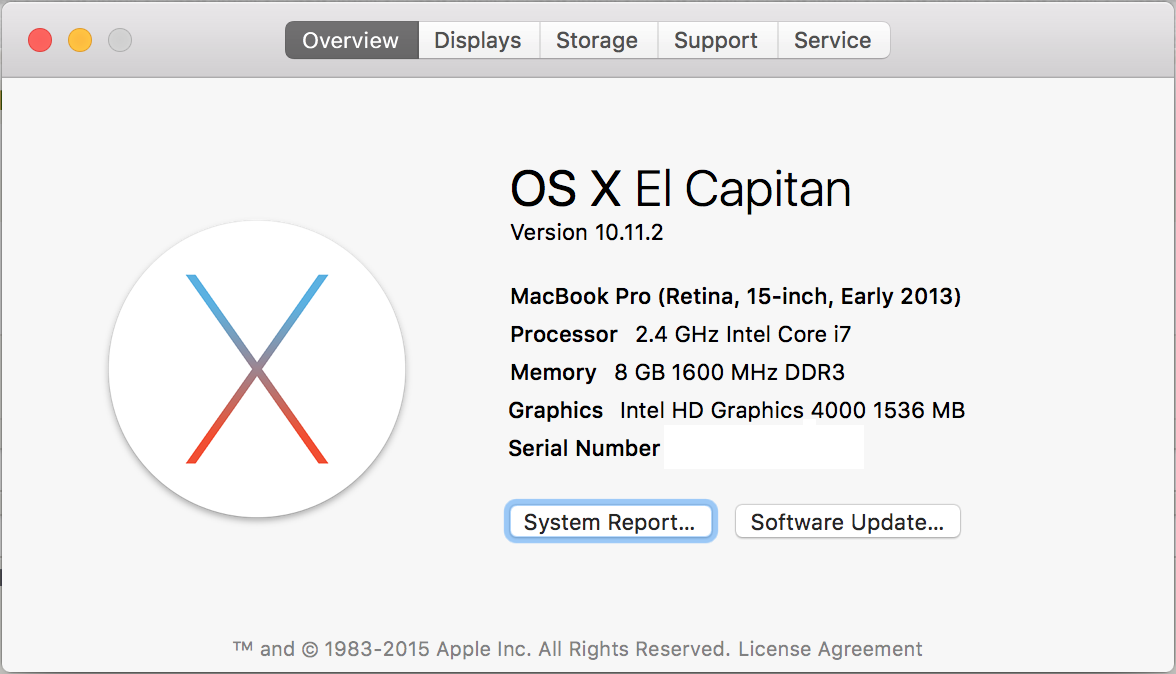This screenshot has height=674, width=1176.
Task: Click the OS X El Capitan logo
Action: 257,369
